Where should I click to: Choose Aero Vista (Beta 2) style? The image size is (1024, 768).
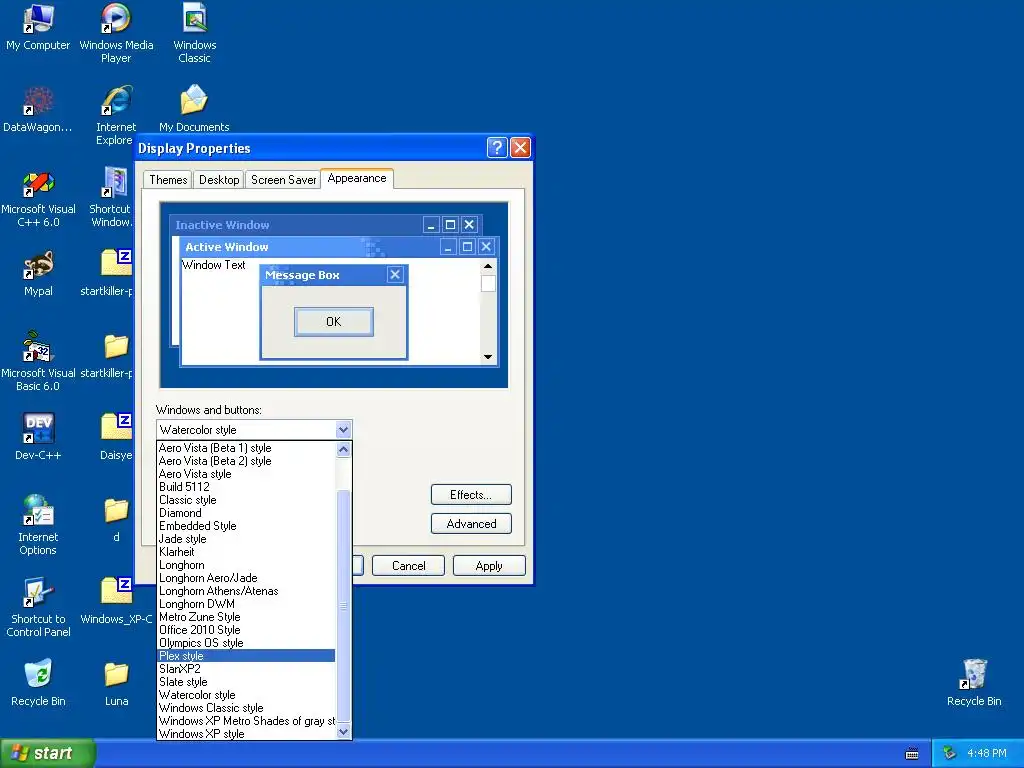(x=247, y=461)
